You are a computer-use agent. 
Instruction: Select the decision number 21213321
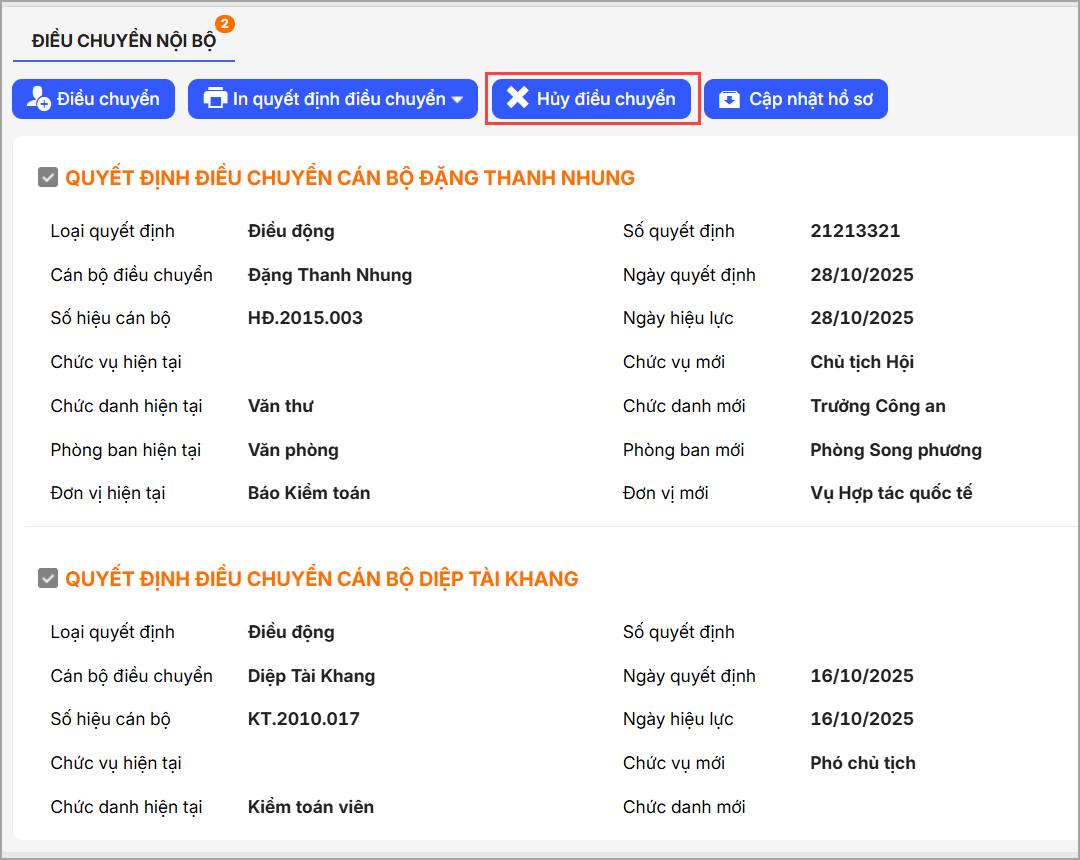pos(855,231)
